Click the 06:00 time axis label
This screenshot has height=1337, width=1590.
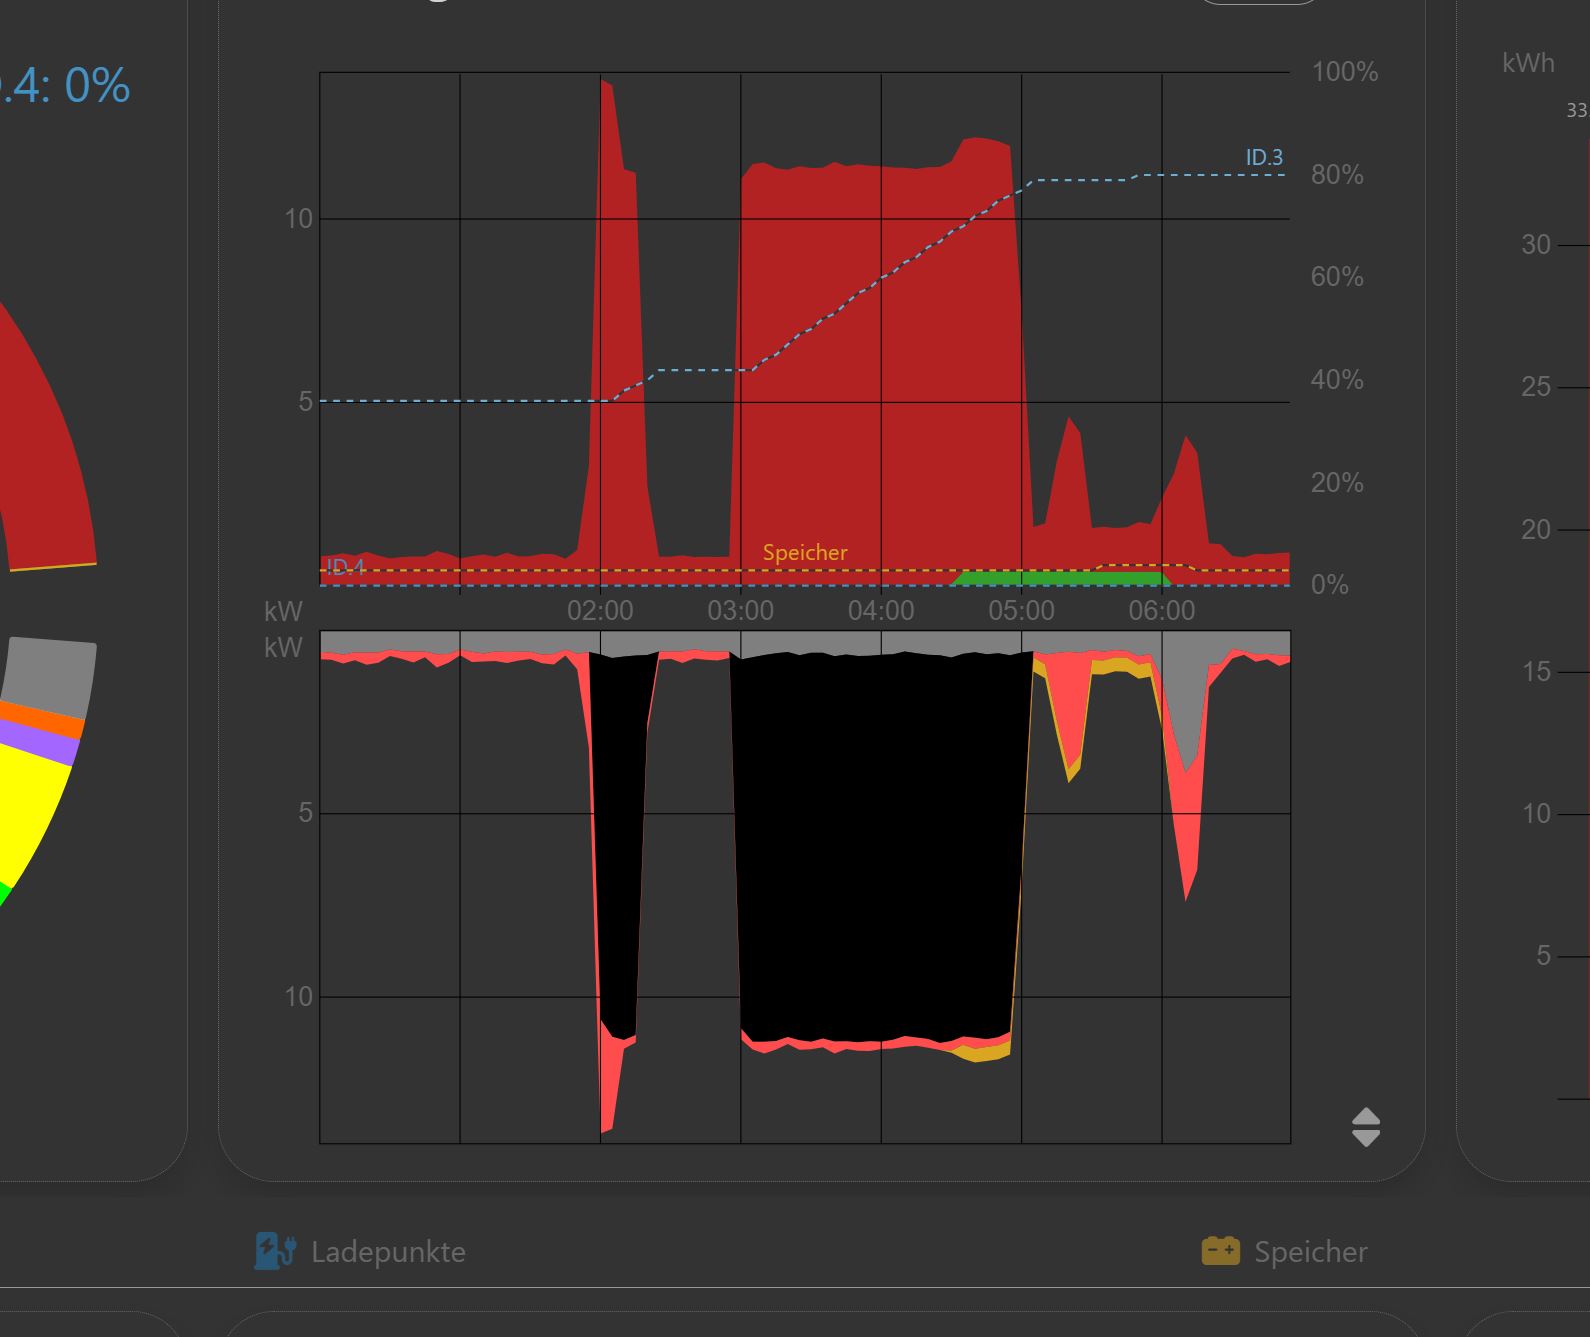(x=1162, y=610)
